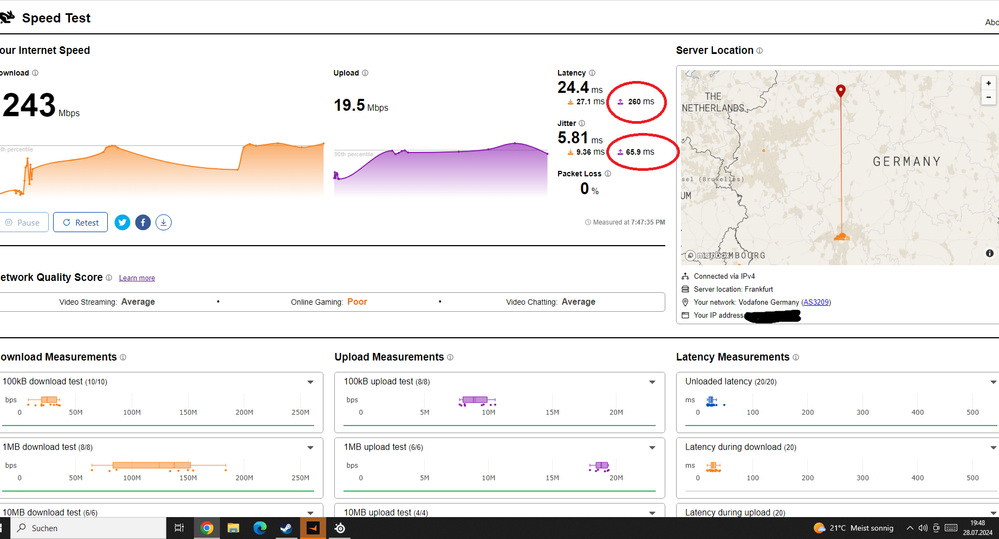Image resolution: width=999 pixels, height=539 pixels.
Task: Expand the 10MB upload test row
Action: coord(652,512)
